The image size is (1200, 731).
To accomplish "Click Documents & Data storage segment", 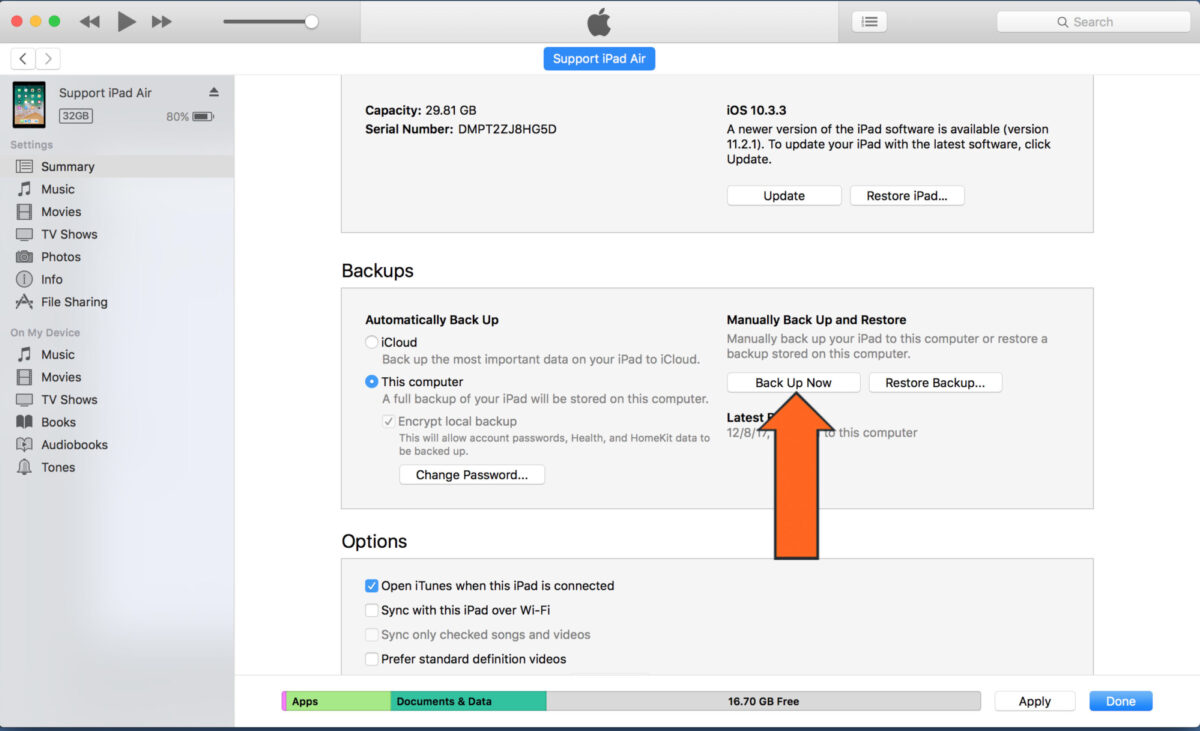I will [x=468, y=701].
